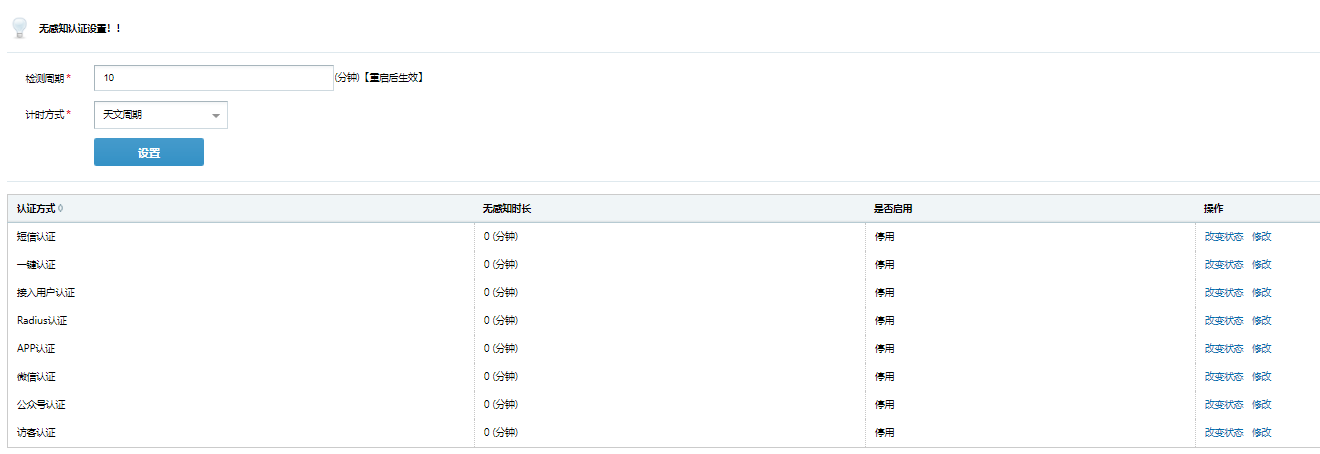Viewport: 1320px width, 454px height.
Task: Click 修改 for 接入用户认证
Action: tap(1262, 293)
